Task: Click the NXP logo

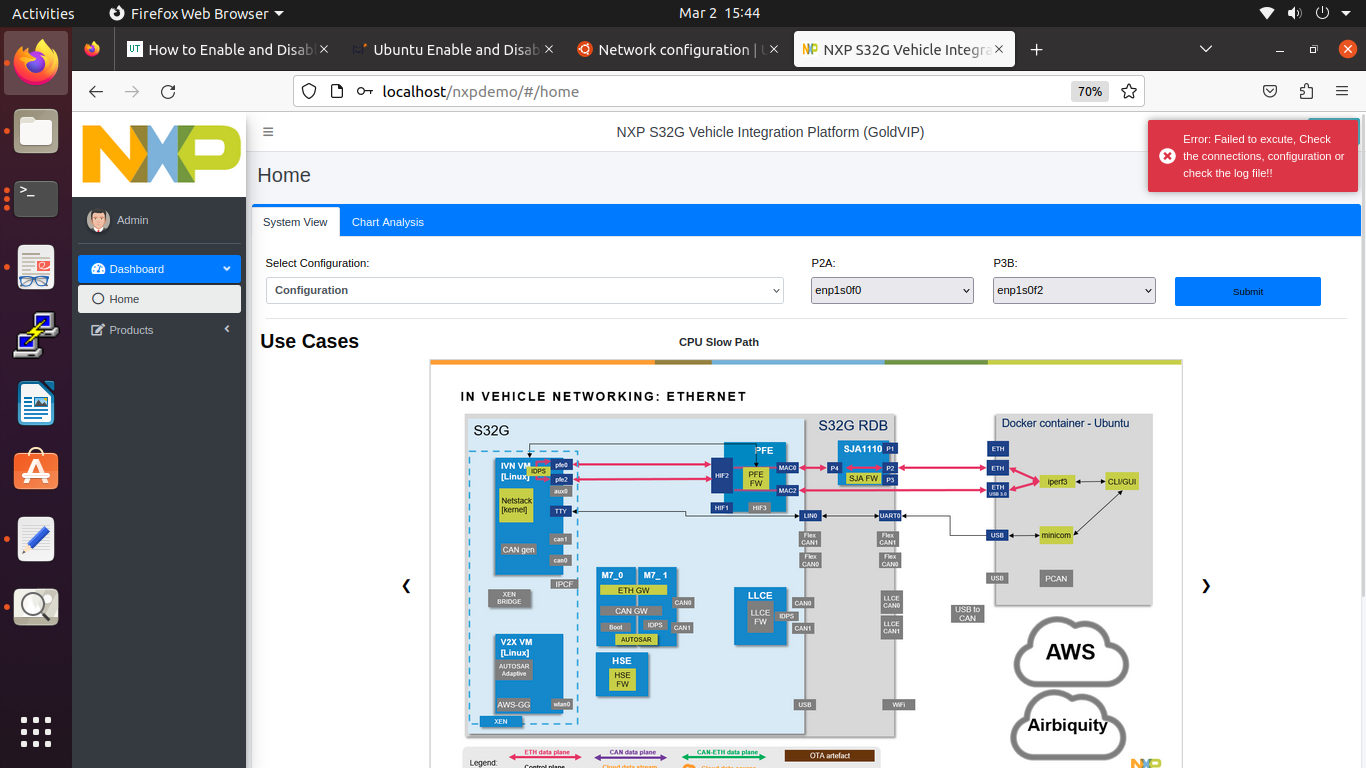Action: tap(161, 154)
